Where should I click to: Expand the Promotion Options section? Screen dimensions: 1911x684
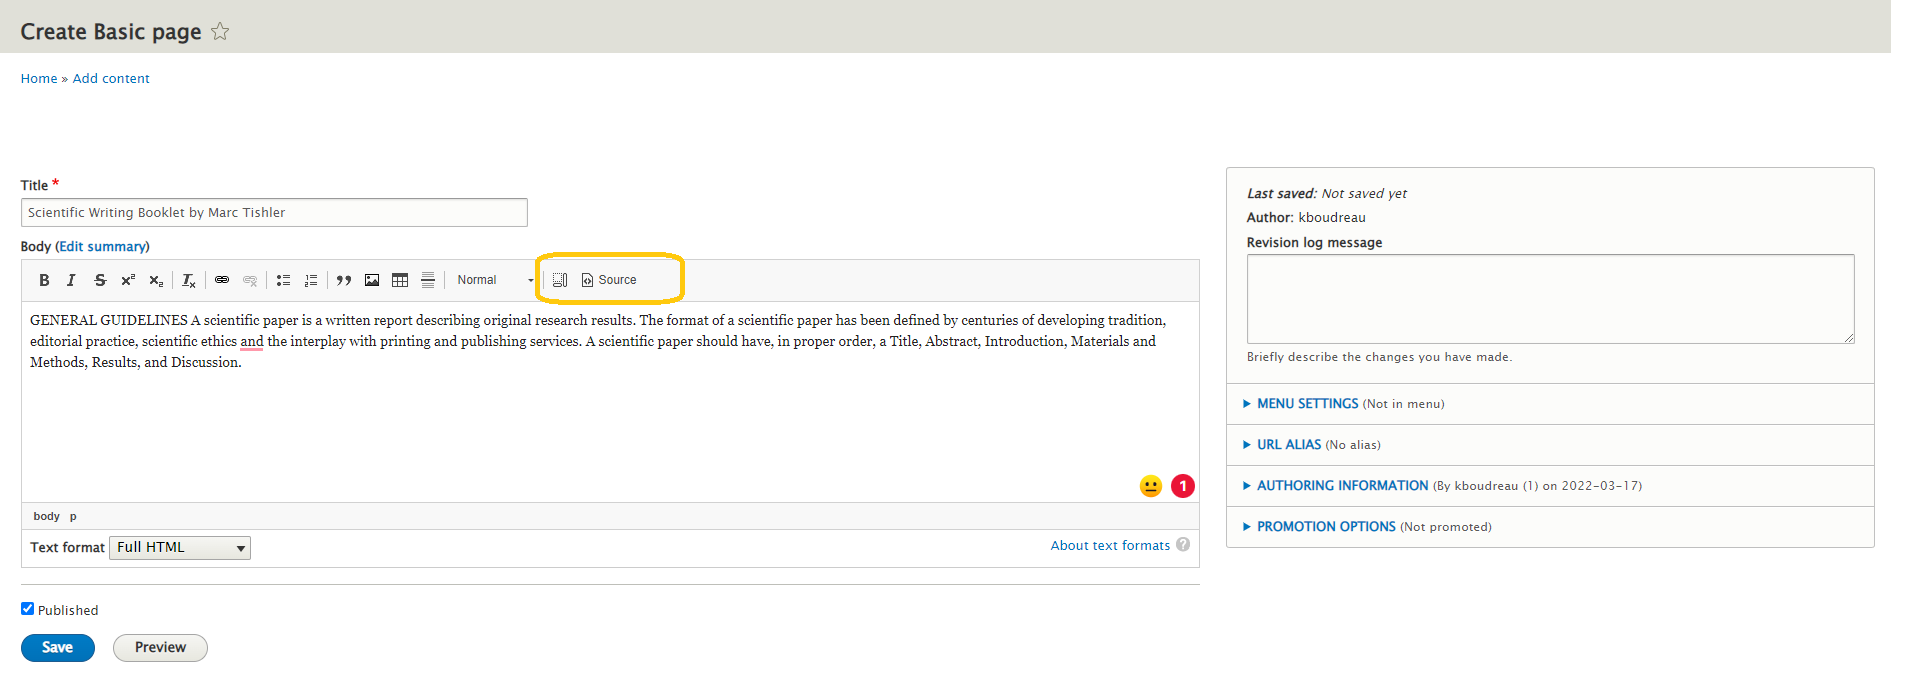pos(1326,527)
